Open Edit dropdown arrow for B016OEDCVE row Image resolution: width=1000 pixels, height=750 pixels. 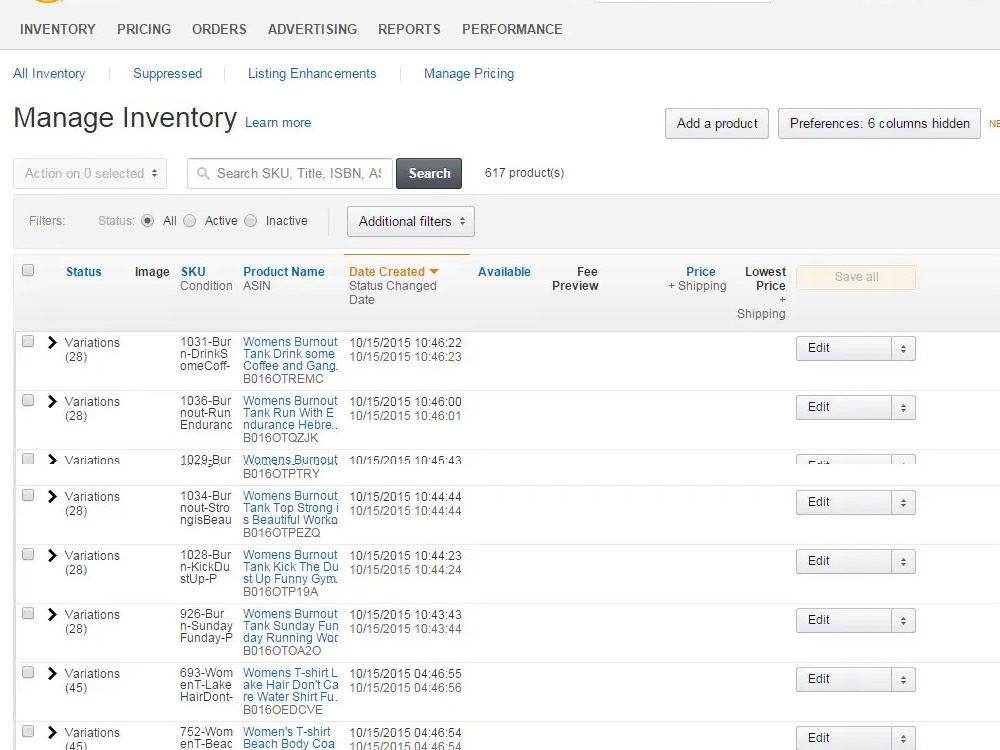pos(903,680)
